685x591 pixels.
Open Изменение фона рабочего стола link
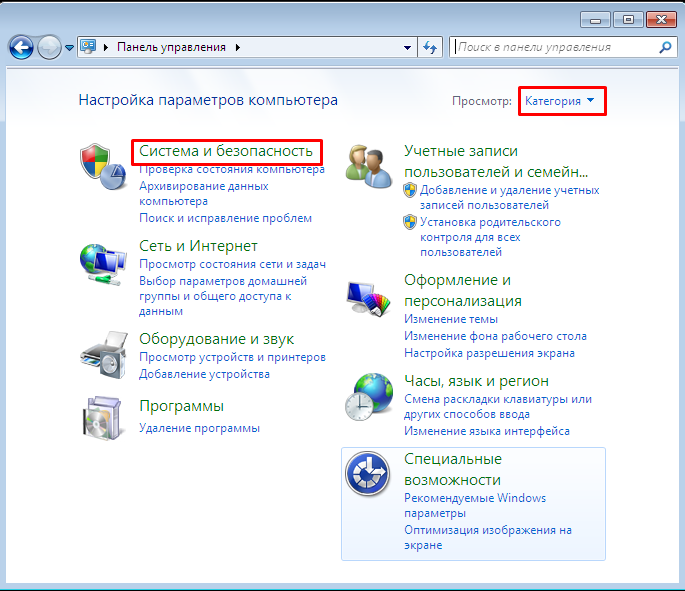tap(495, 336)
